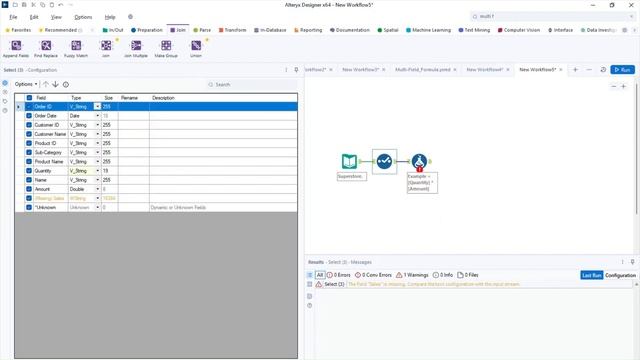The image size is (640, 360).
Task: Open type dropdown for Name field
Action: pyautogui.click(x=98, y=180)
